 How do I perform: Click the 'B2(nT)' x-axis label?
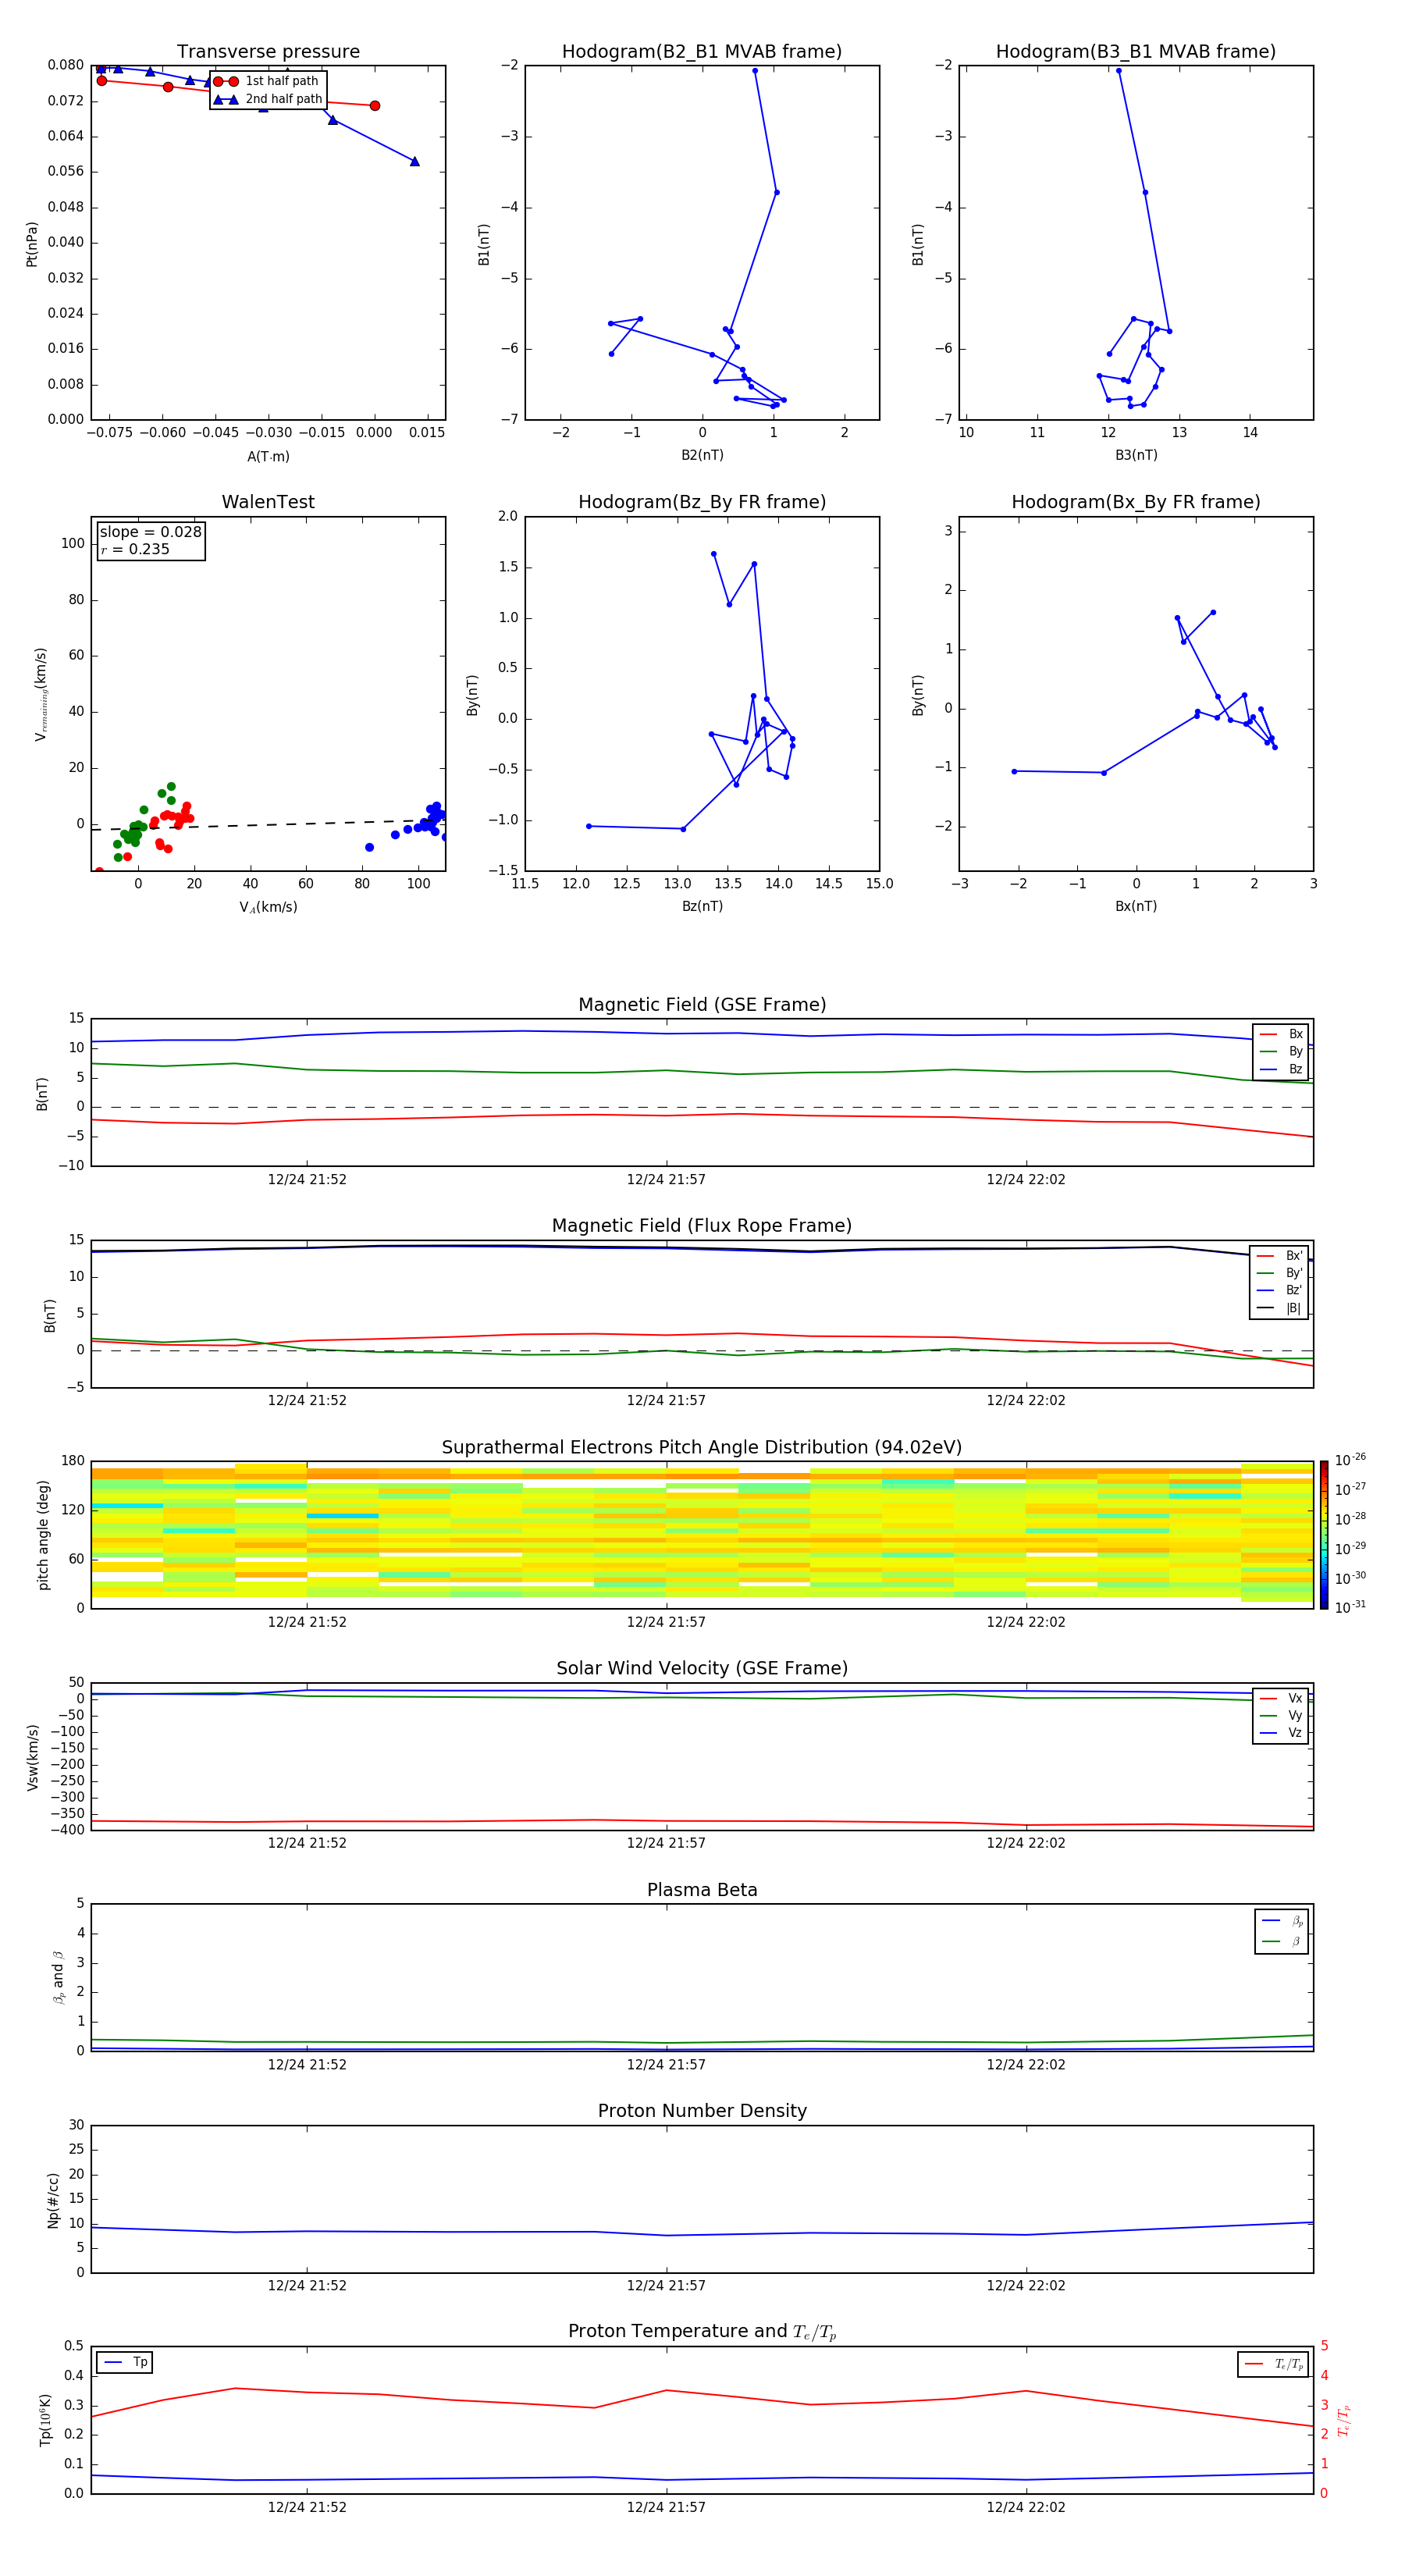coord(702,455)
